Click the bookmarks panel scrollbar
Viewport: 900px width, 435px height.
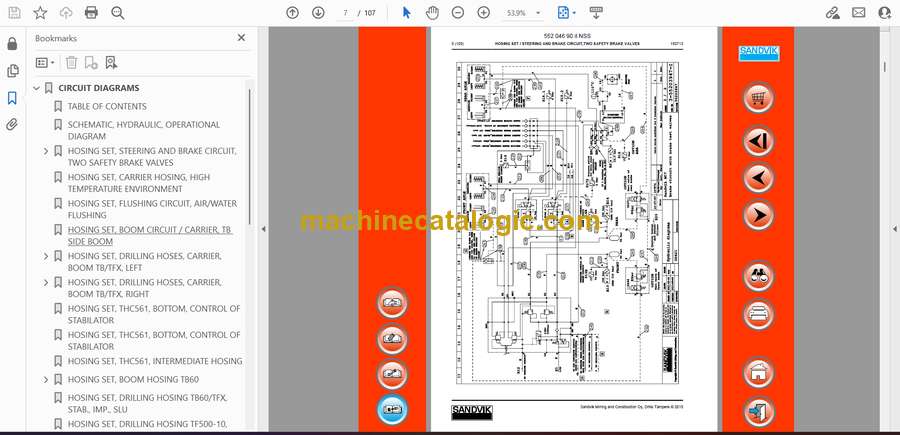click(x=250, y=155)
